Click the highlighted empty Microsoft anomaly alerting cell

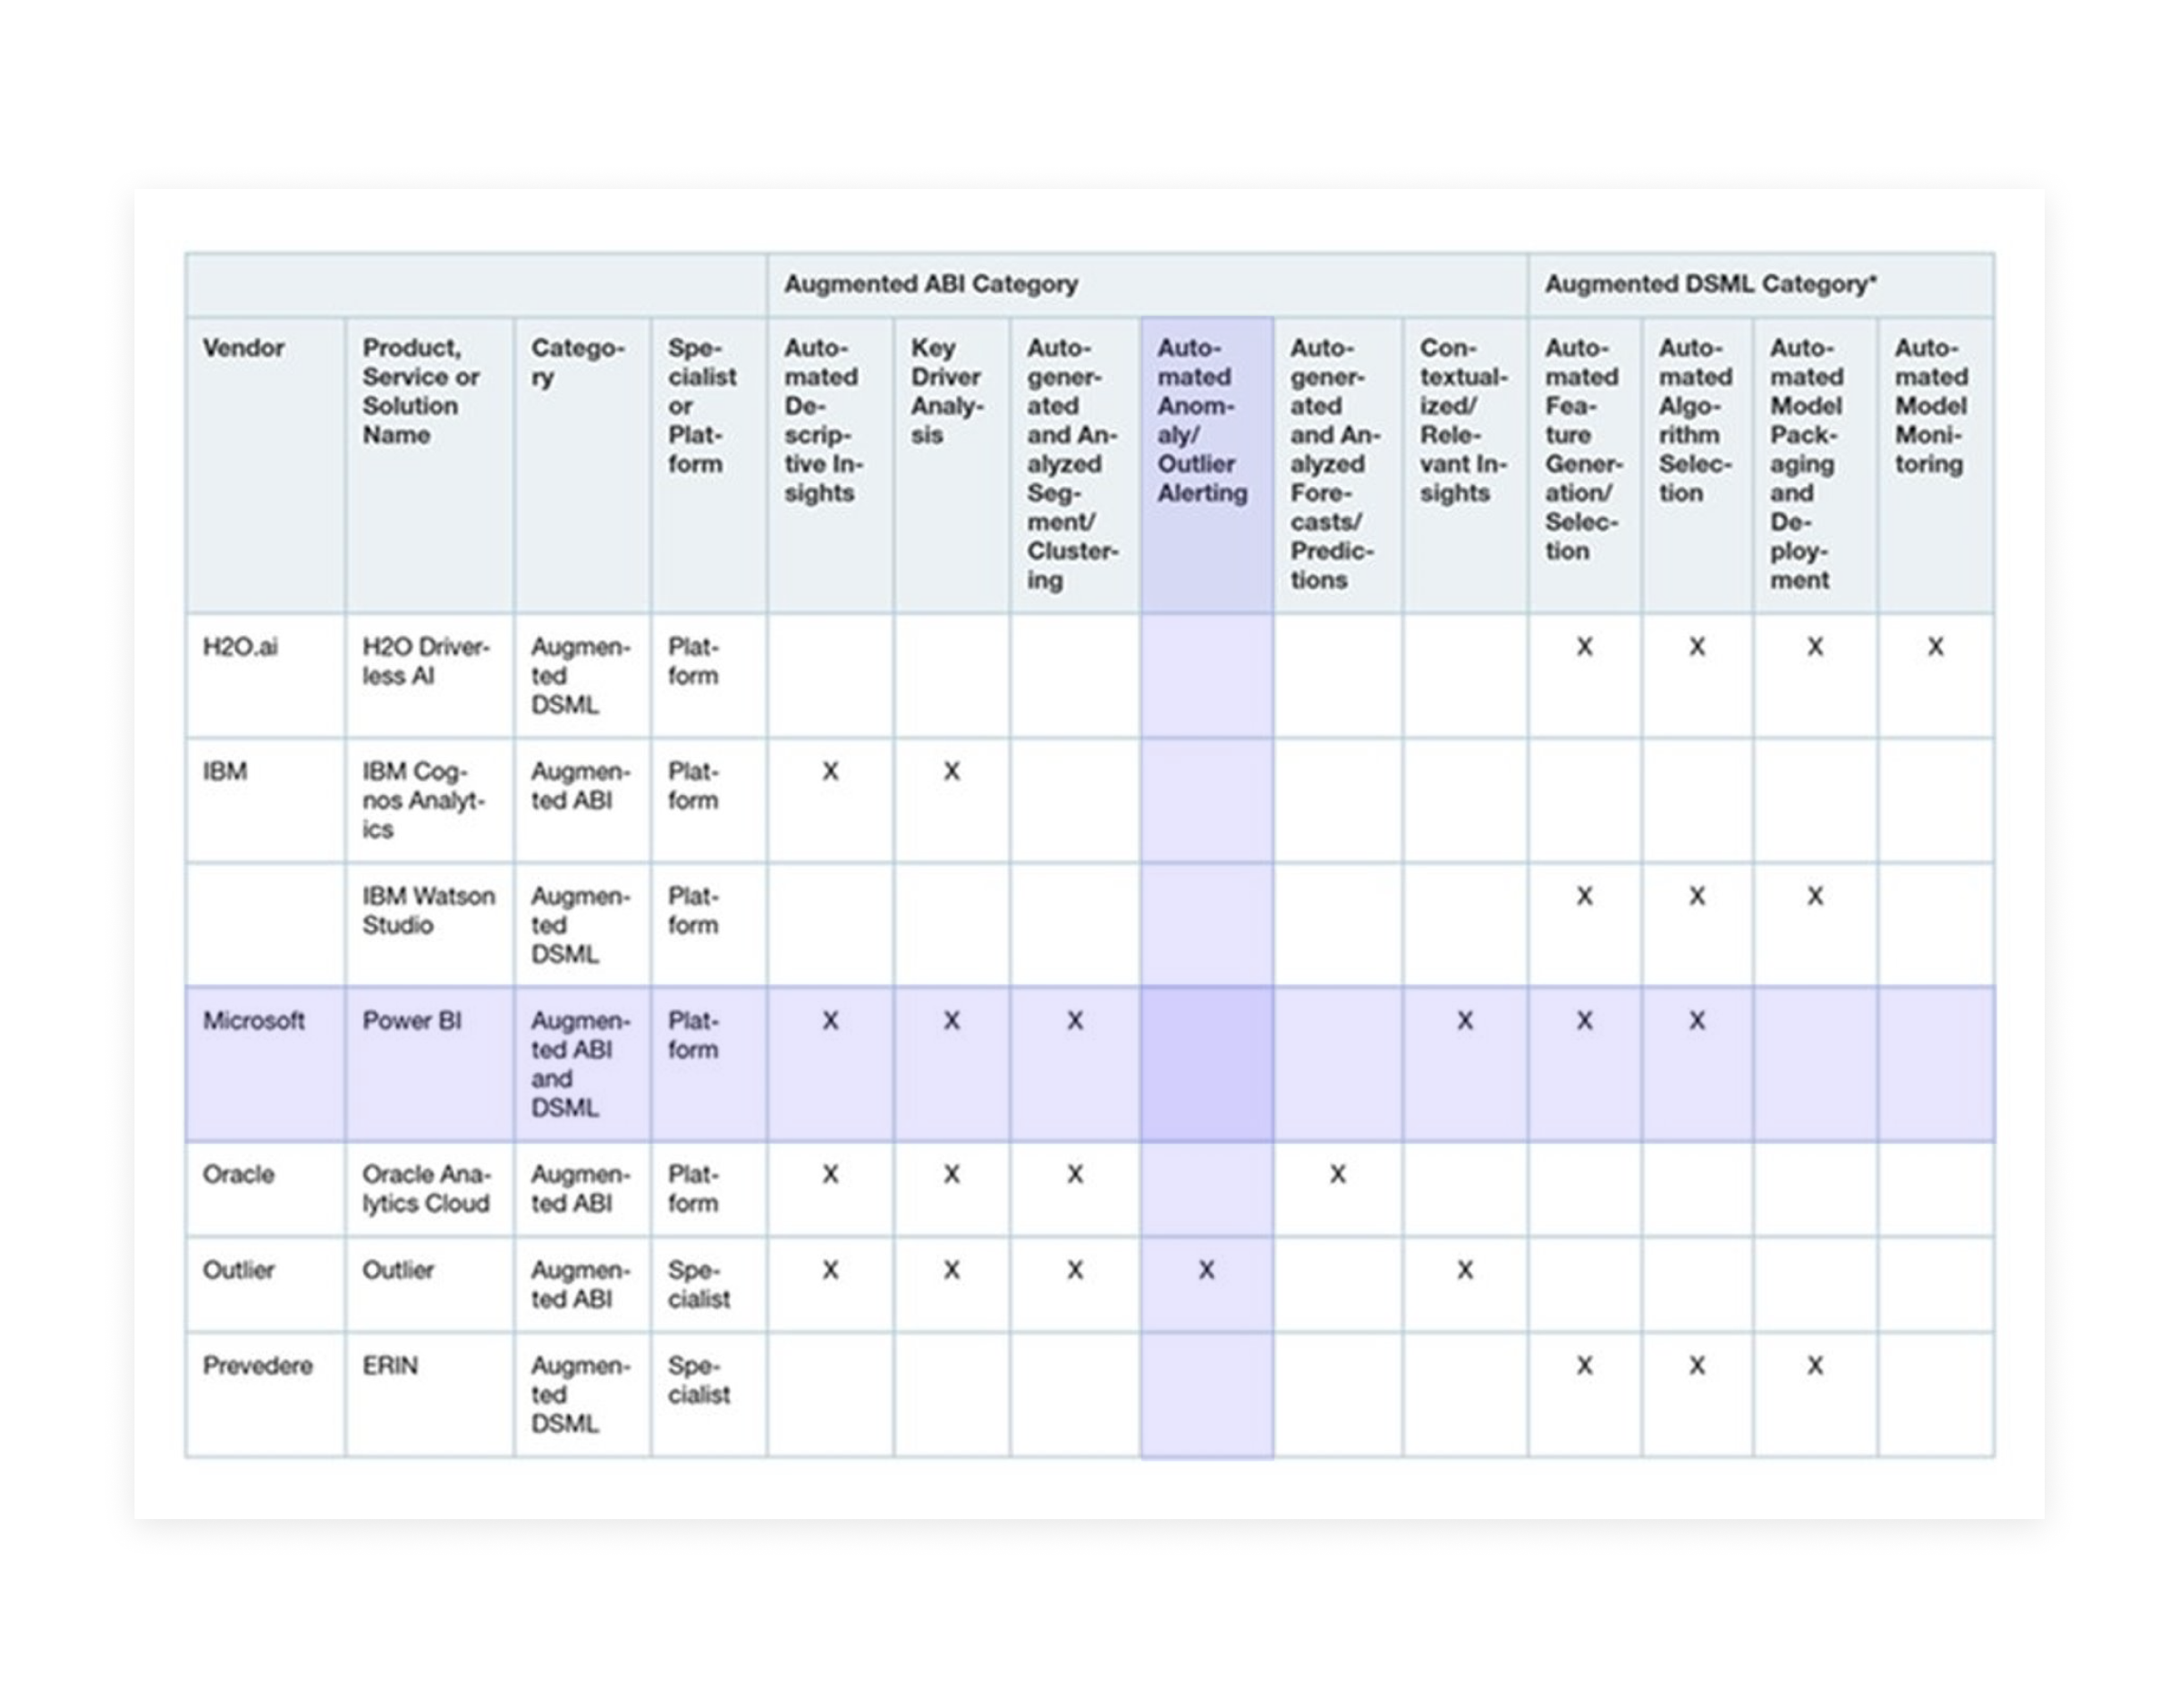[1206, 1064]
